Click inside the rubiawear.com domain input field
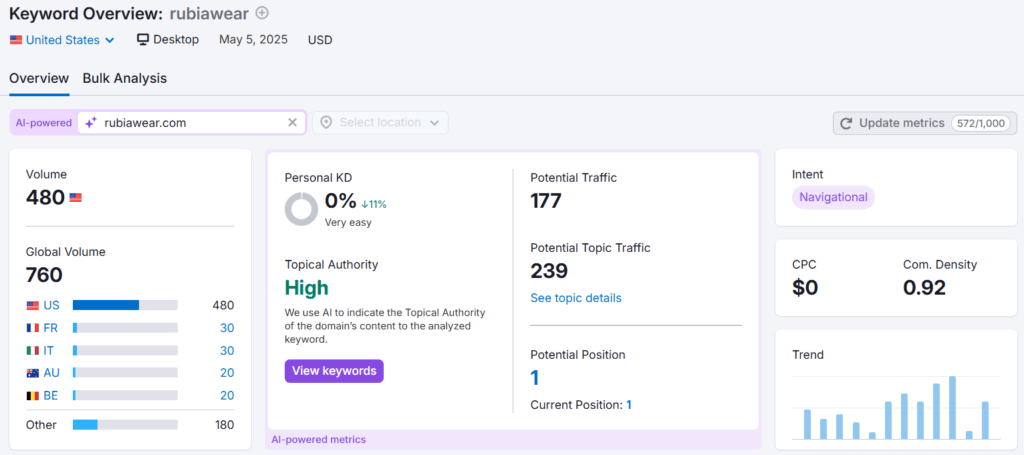The width and height of the screenshot is (1024, 455). (192, 122)
